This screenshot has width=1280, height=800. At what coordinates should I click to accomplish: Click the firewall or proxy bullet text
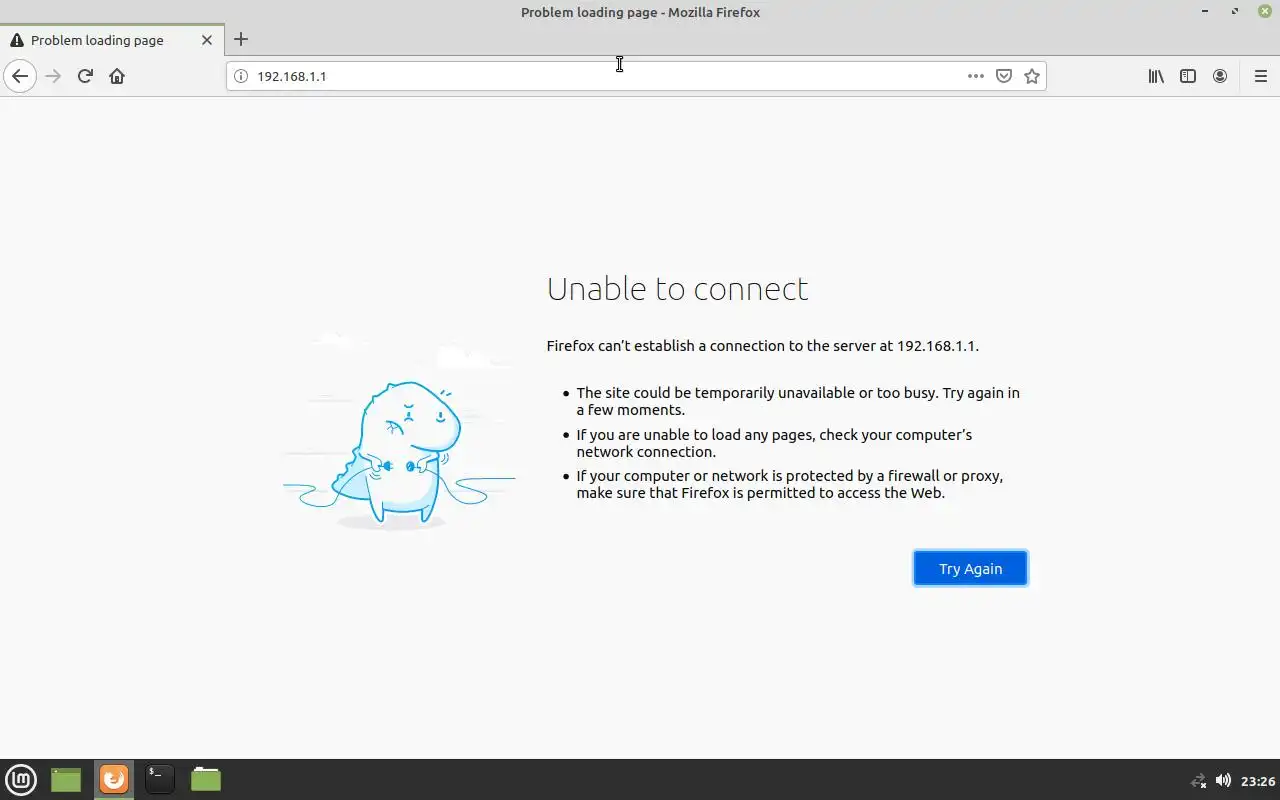789,484
